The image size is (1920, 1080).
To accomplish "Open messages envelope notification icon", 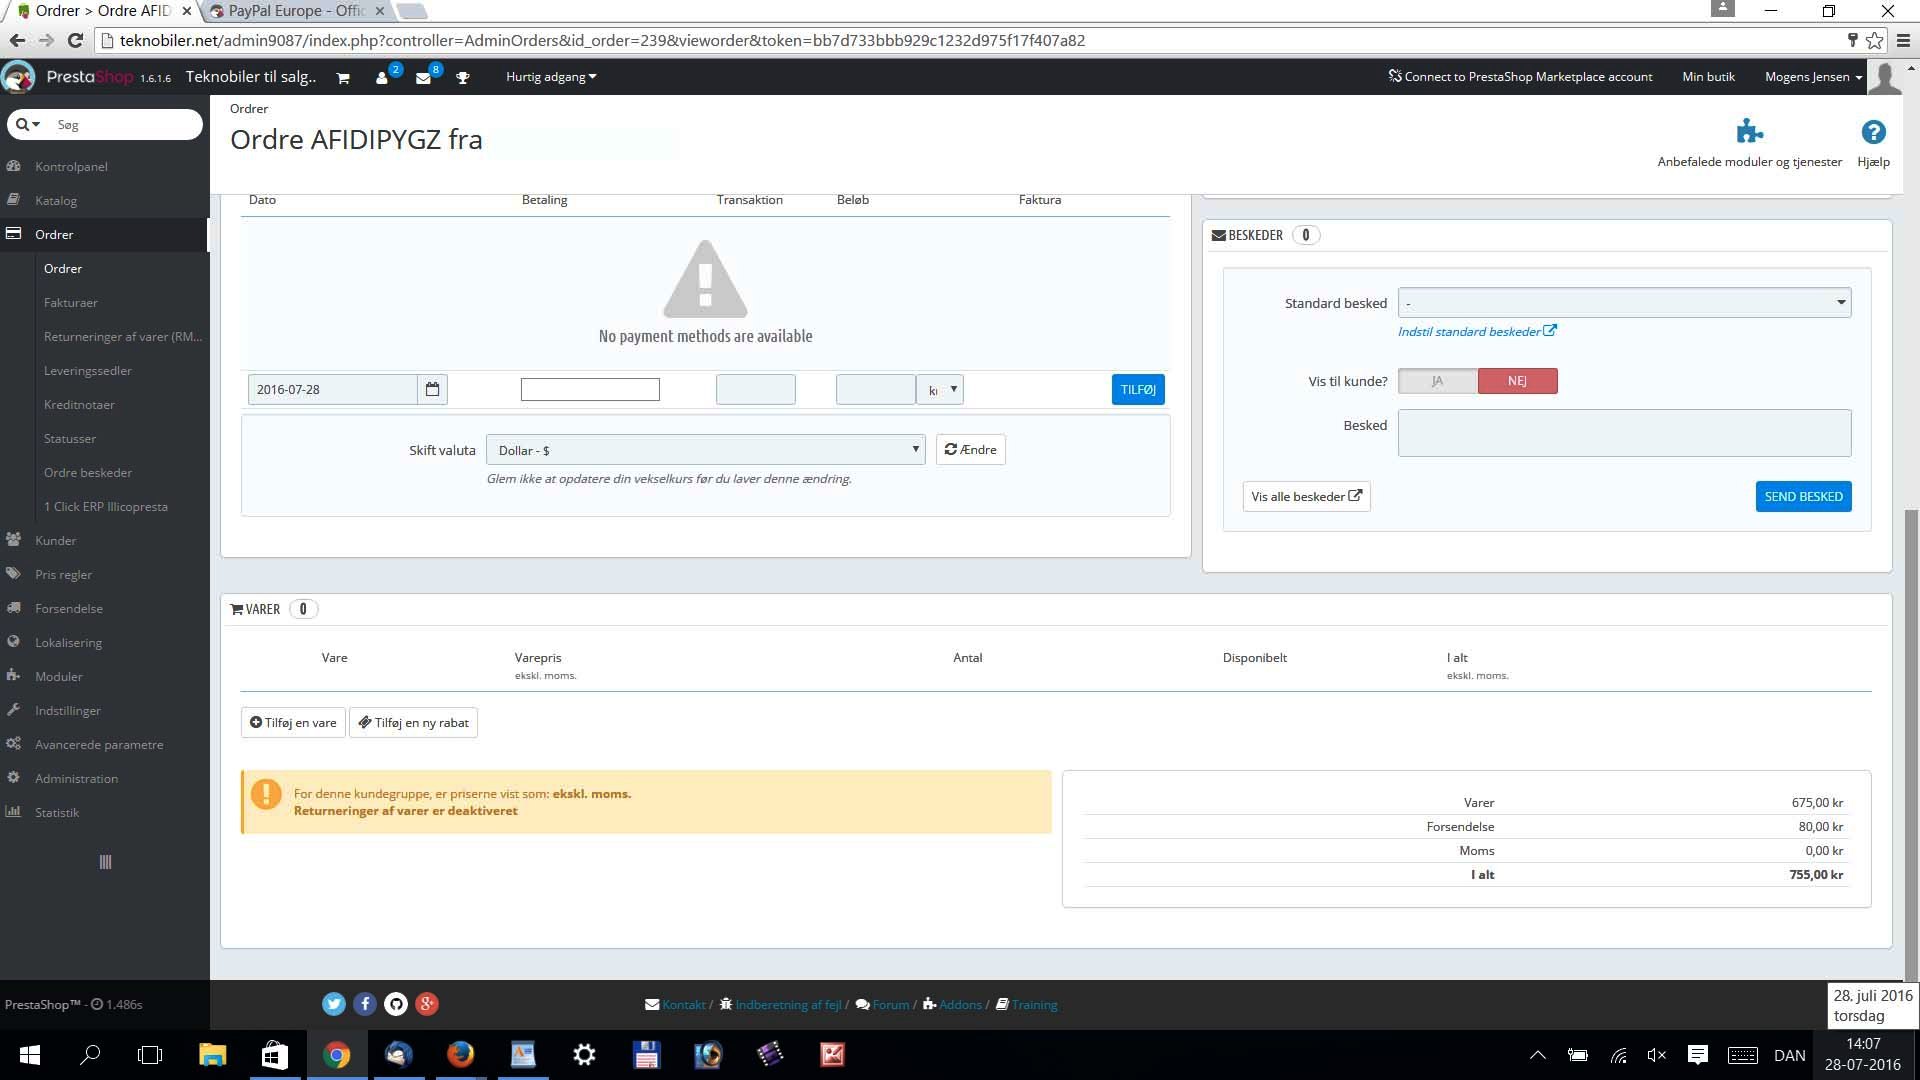I will pos(423,78).
